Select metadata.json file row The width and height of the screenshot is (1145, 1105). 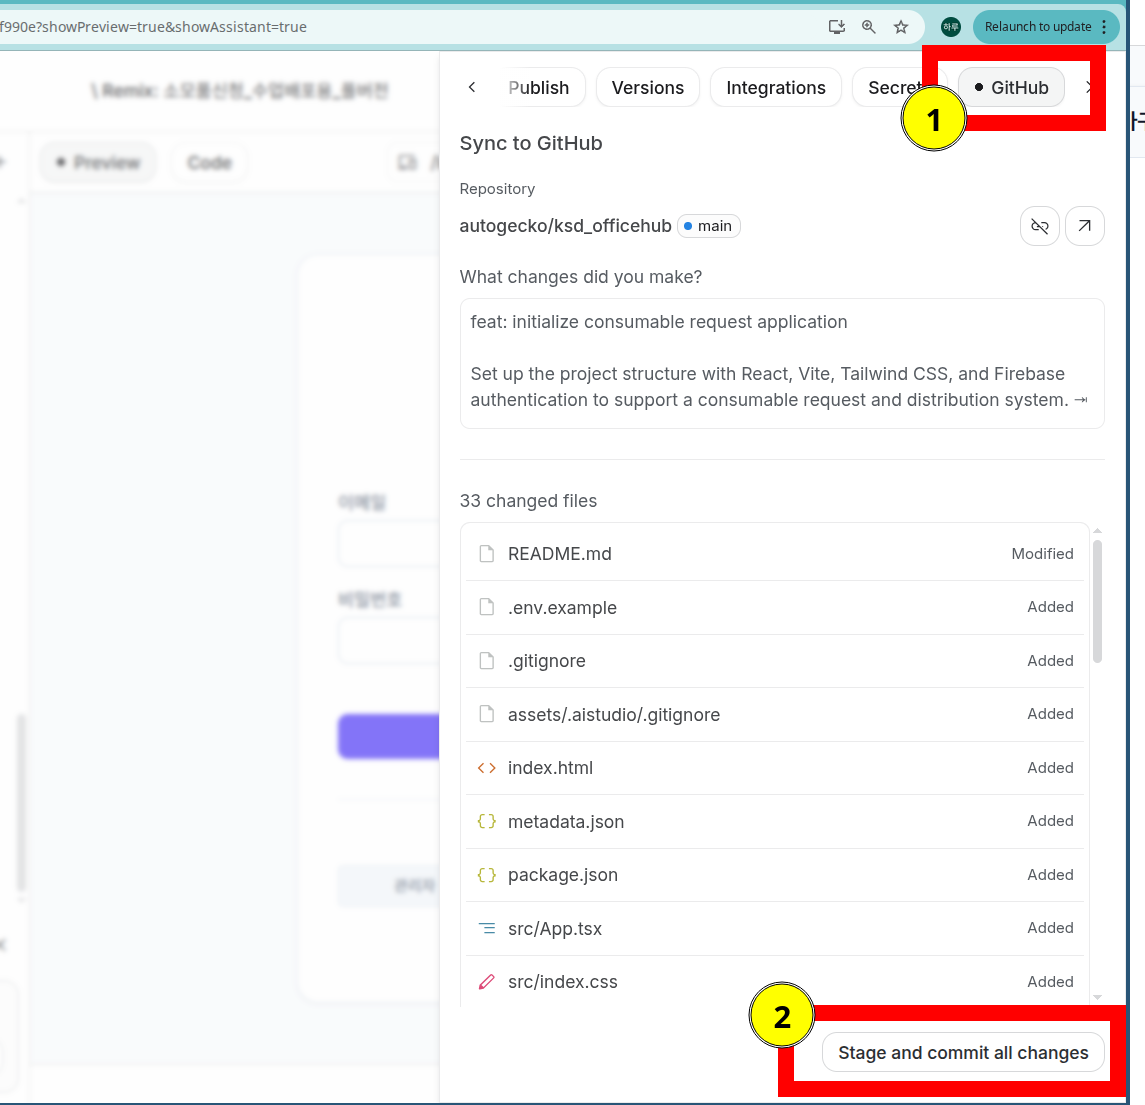coord(775,822)
